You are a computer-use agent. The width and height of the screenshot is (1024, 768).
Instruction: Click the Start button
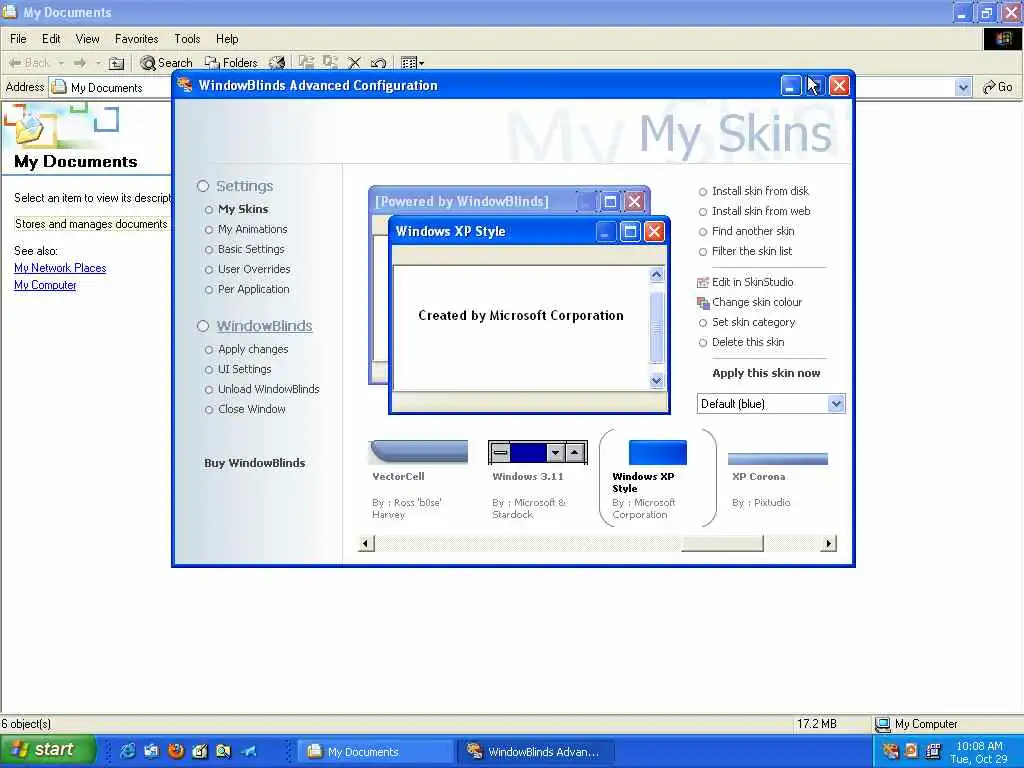47,750
